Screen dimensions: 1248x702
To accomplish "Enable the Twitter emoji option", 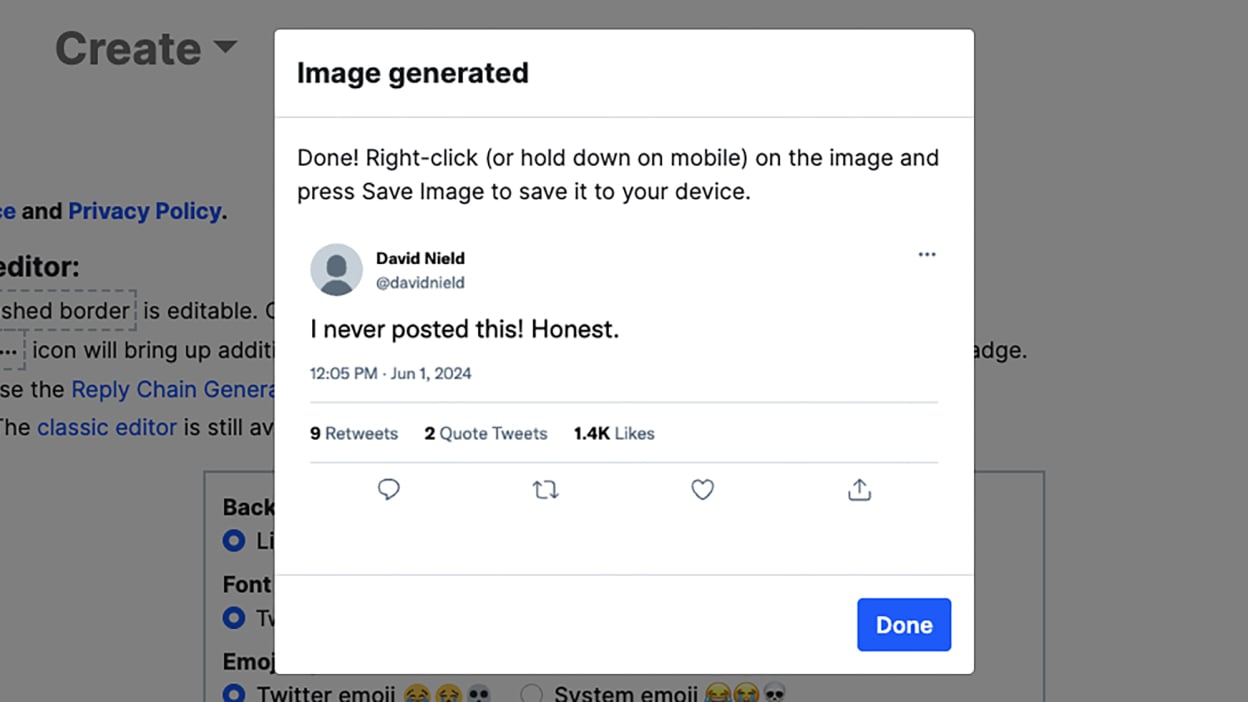I will coord(233,691).
